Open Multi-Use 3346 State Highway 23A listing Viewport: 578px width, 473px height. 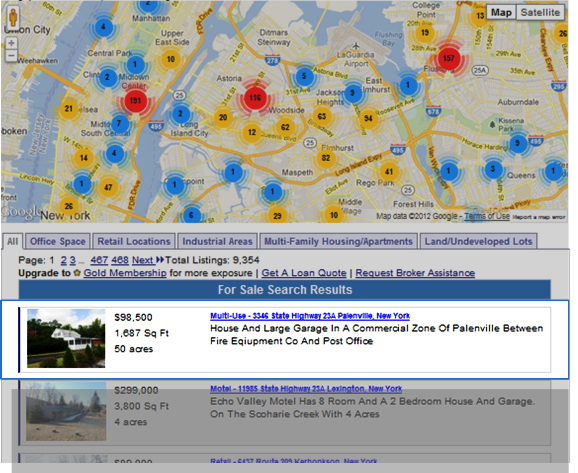310,316
